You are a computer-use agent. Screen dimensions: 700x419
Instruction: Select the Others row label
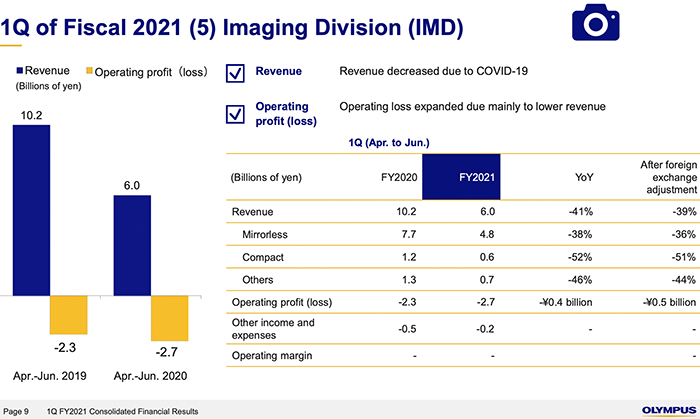(259, 278)
